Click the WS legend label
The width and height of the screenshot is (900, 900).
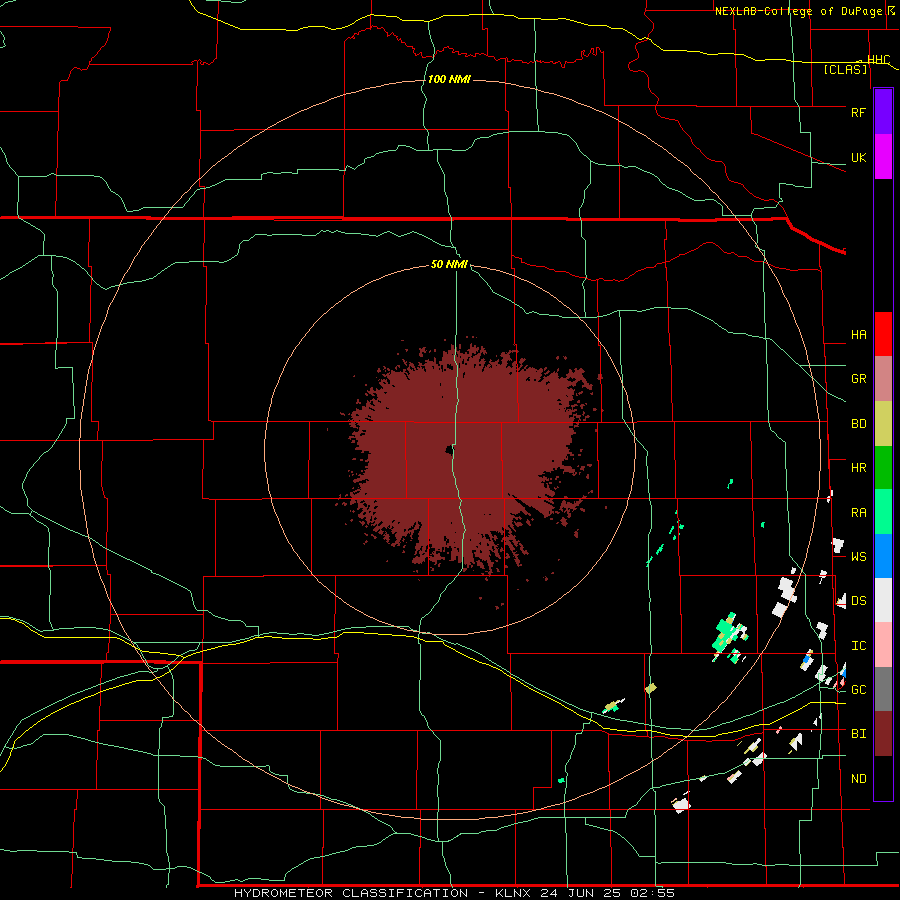point(858,557)
